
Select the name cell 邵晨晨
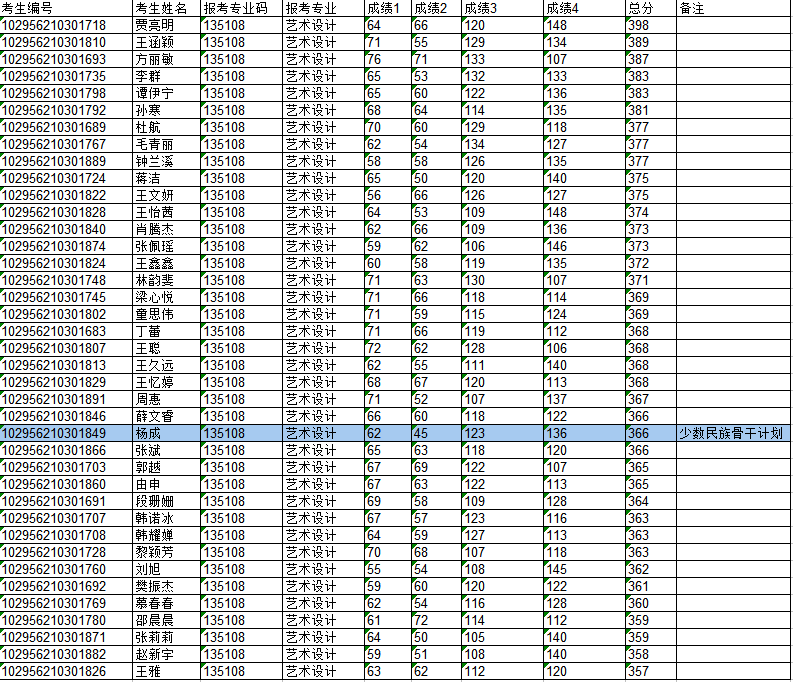click(x=165, y=620)
